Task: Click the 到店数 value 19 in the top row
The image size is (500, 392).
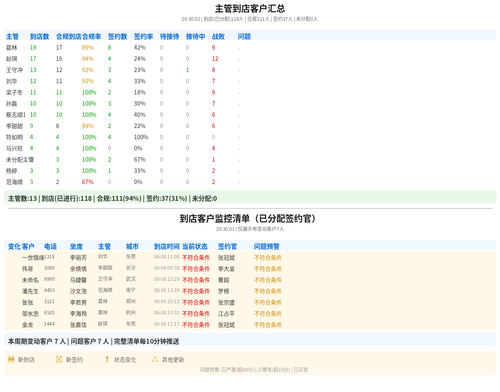Action: (x=33, y=48)
